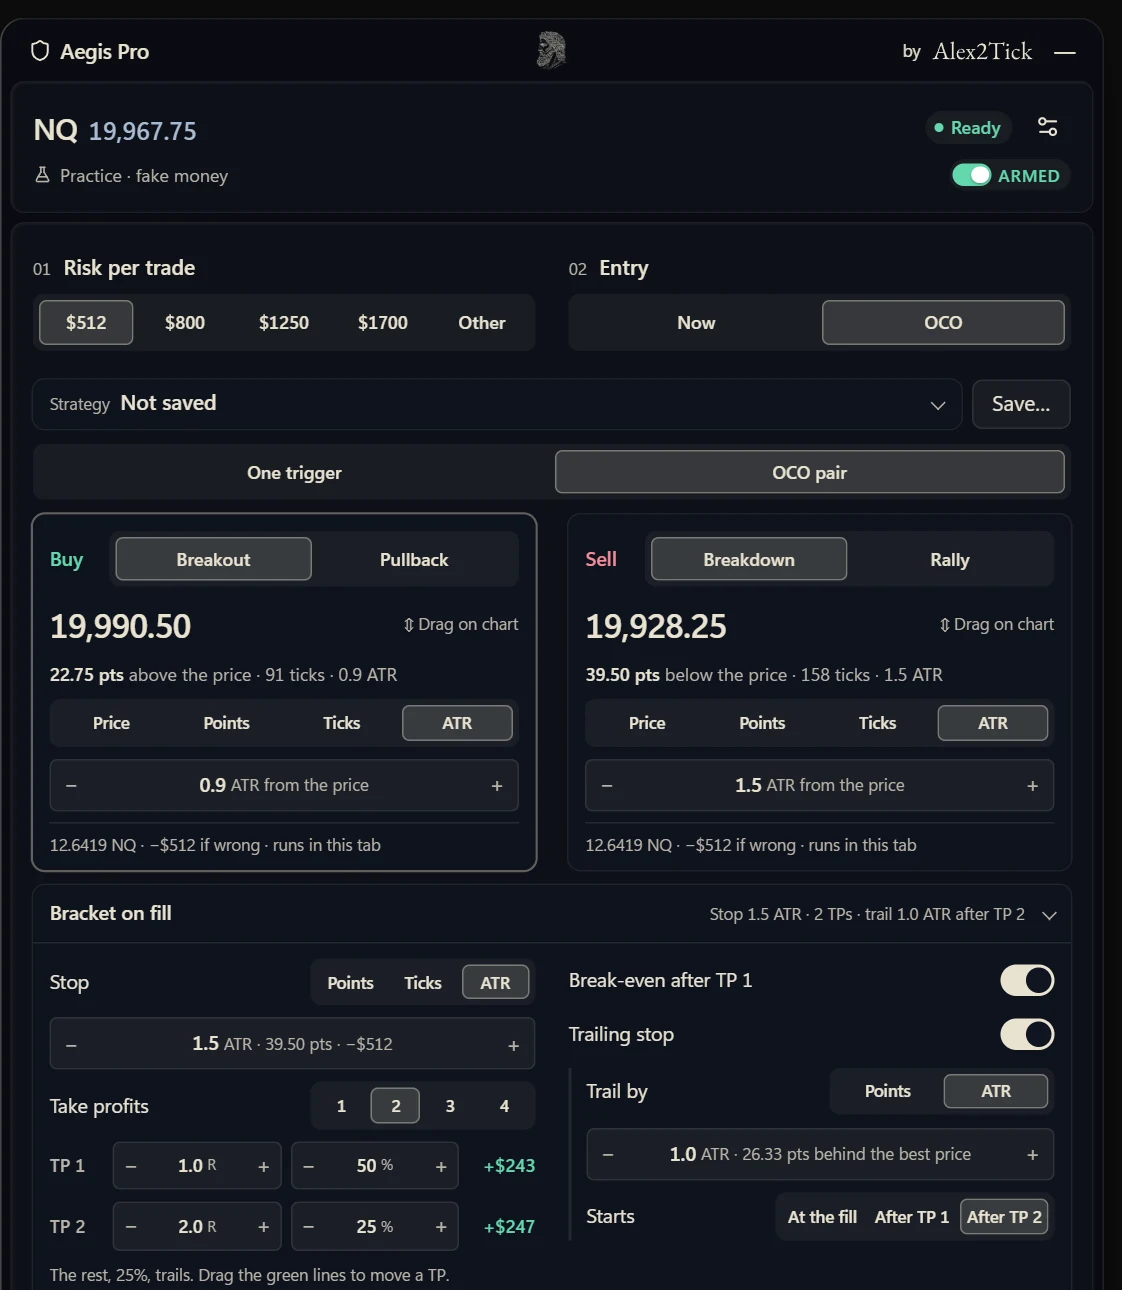Decrease TP 2 R multiple
This screenshot has height=1290, width=1122.
coord(131,1227)
